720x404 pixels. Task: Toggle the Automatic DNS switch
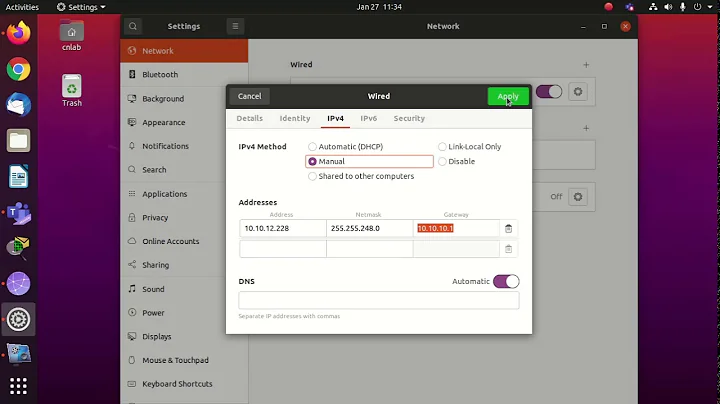click(x=506, y=281)
